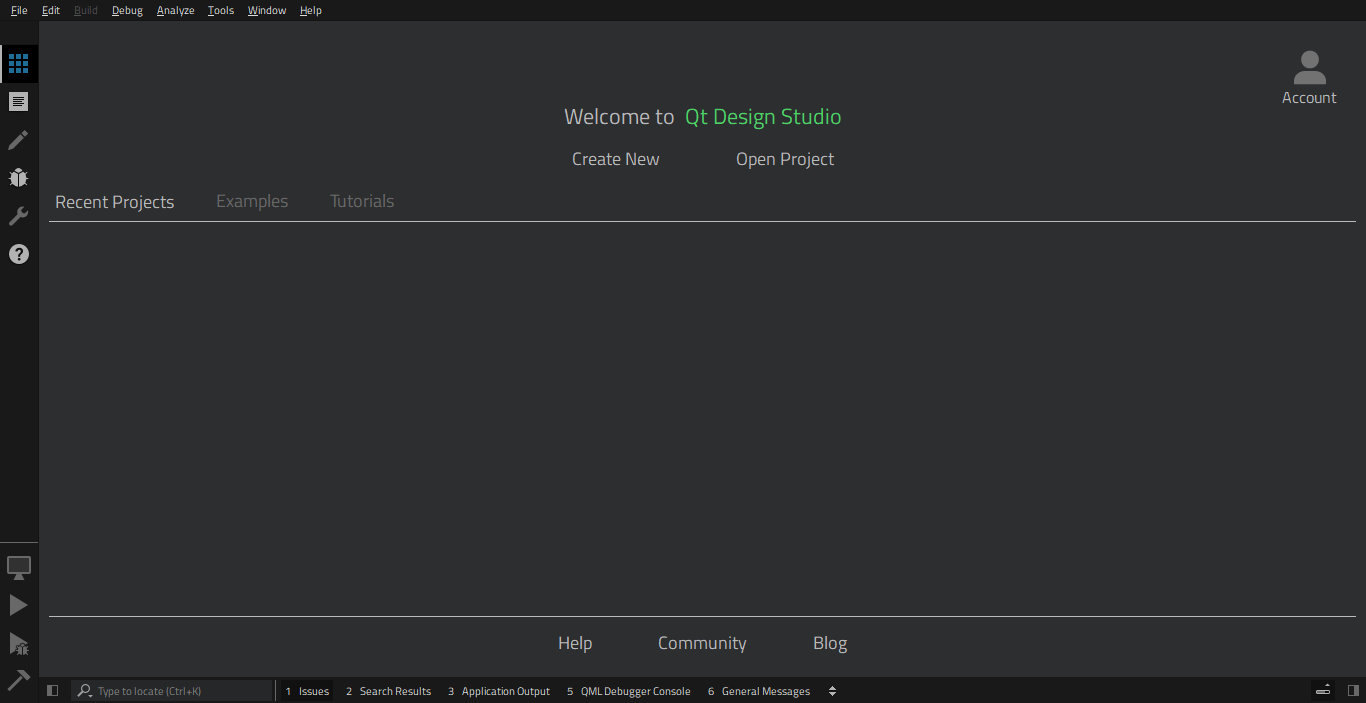Start debugging with the debug-play icon
The height and width of the screenshot is (703, 1366).
[x=18, y=643]
